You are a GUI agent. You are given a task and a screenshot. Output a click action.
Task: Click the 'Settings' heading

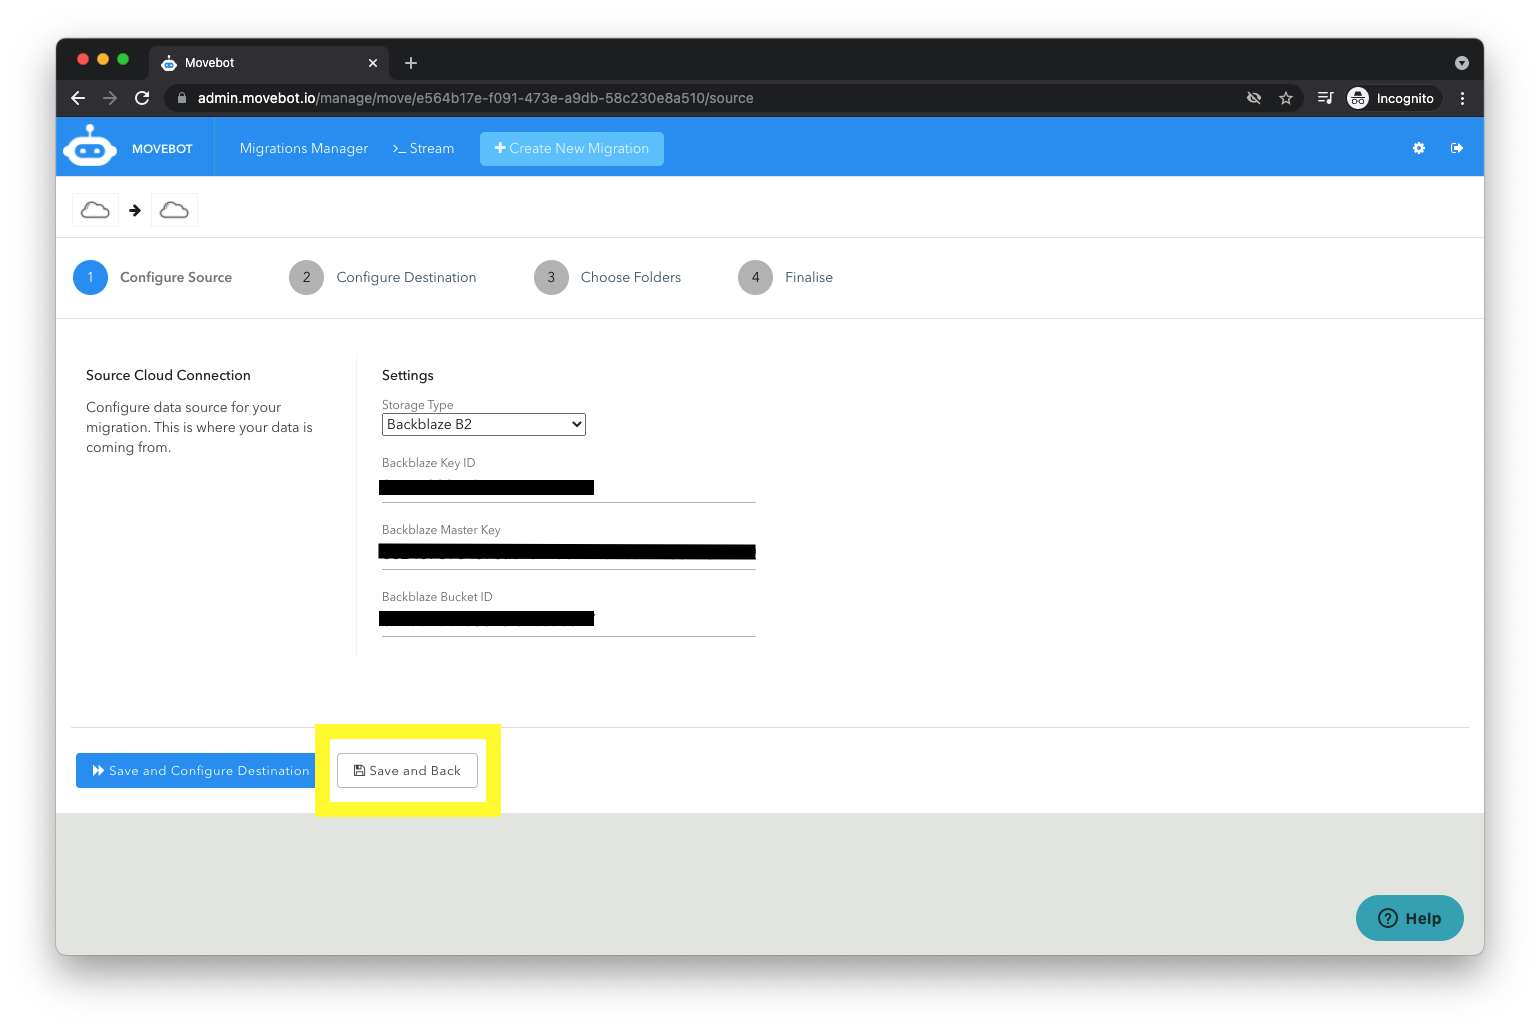tap(408, 375)
